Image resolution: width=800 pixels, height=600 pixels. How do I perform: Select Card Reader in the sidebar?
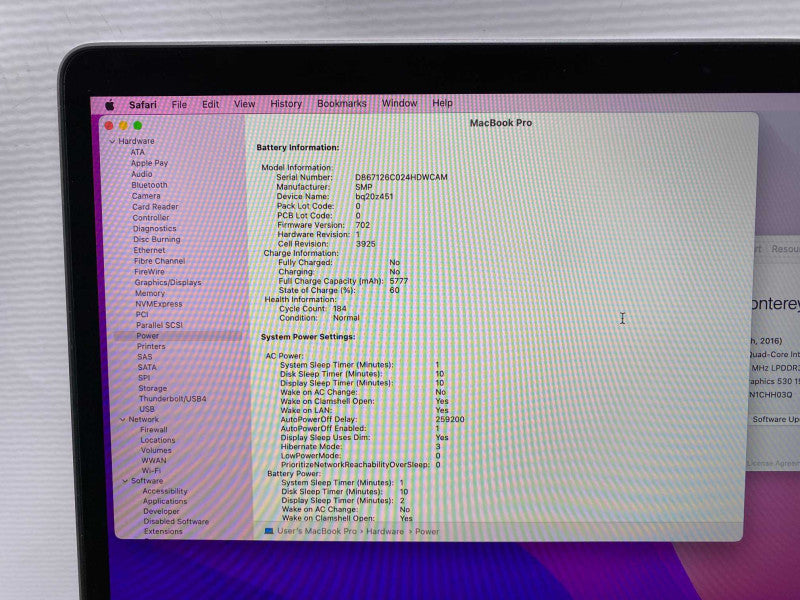click(156, 207)
